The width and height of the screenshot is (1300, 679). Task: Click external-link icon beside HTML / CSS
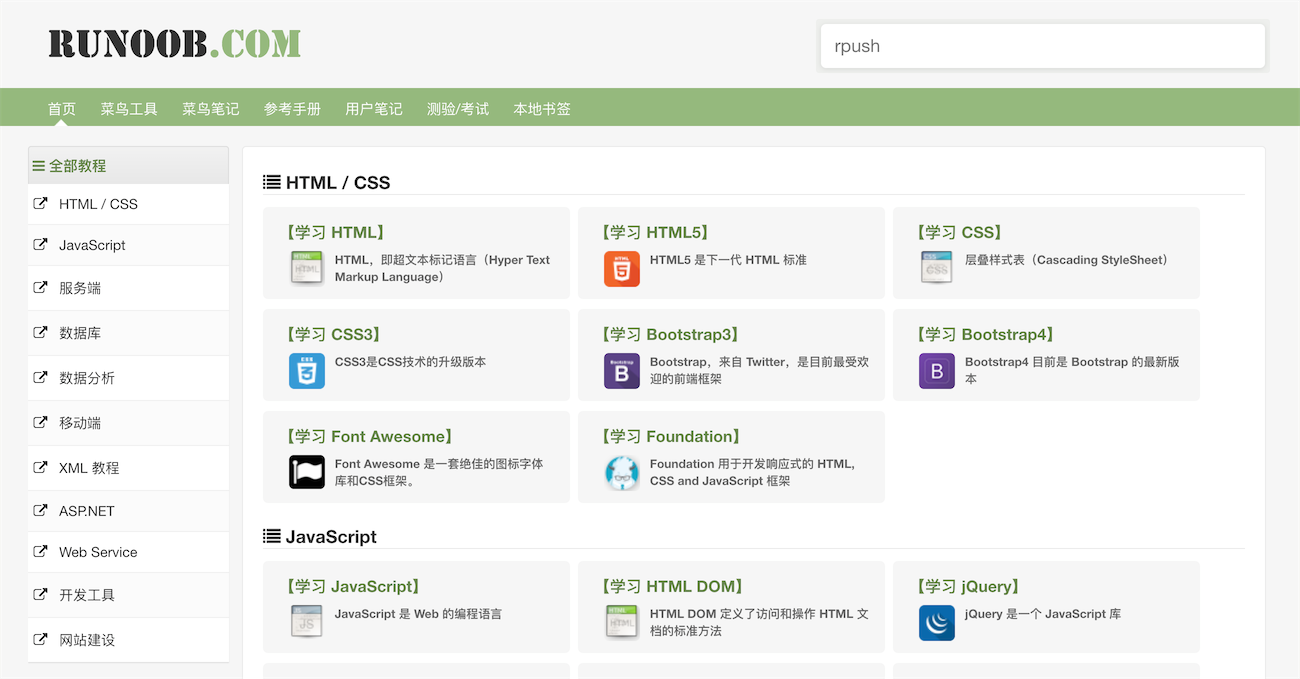(41, 204)
